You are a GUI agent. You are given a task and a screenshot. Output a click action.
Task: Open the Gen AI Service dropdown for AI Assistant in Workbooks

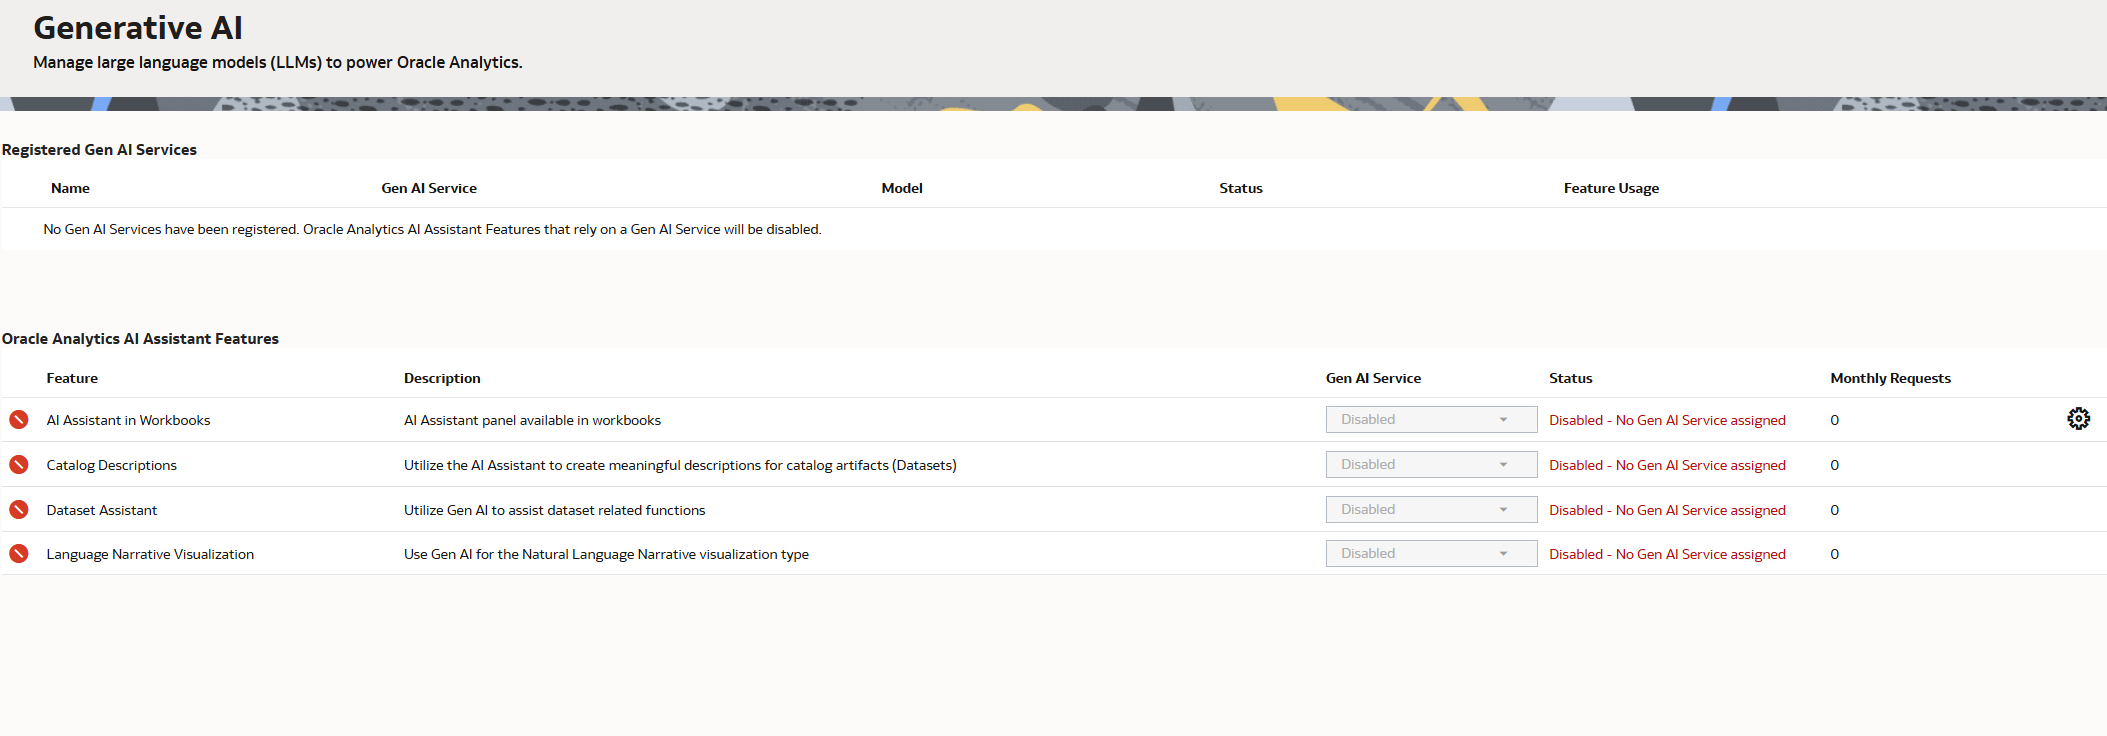point(1431,419)
